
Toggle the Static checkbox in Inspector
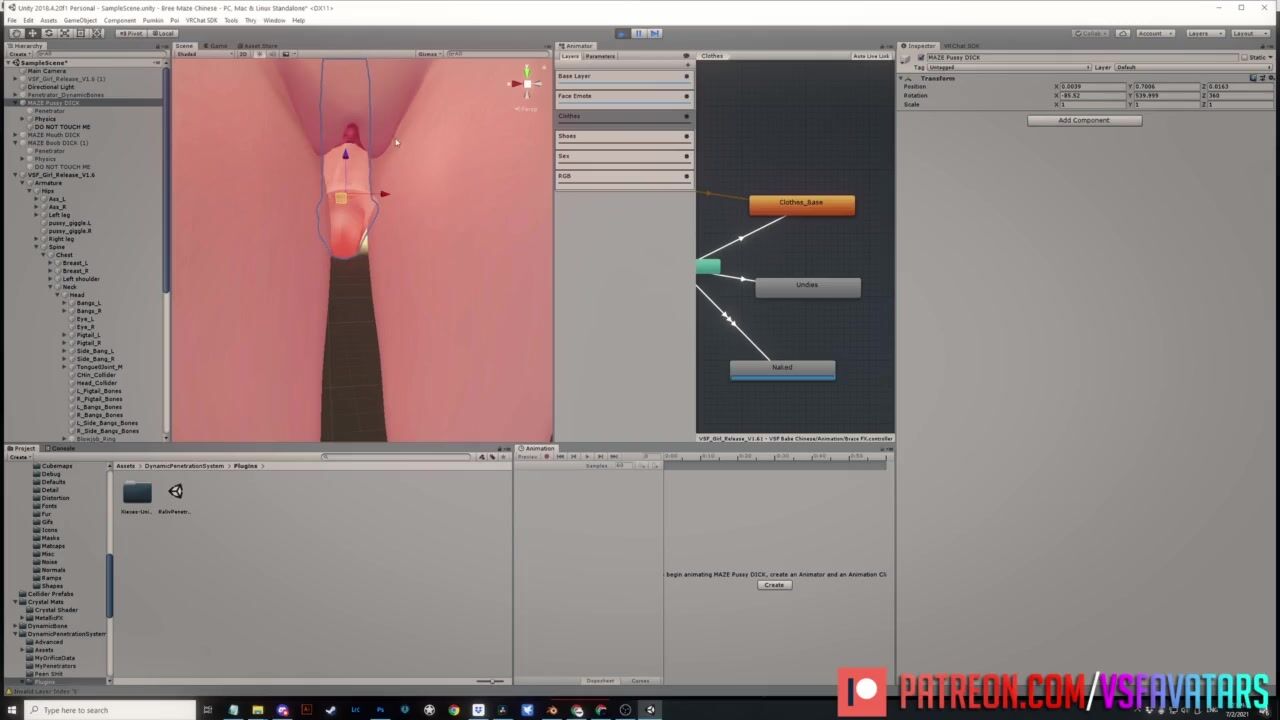[1245, 57]
